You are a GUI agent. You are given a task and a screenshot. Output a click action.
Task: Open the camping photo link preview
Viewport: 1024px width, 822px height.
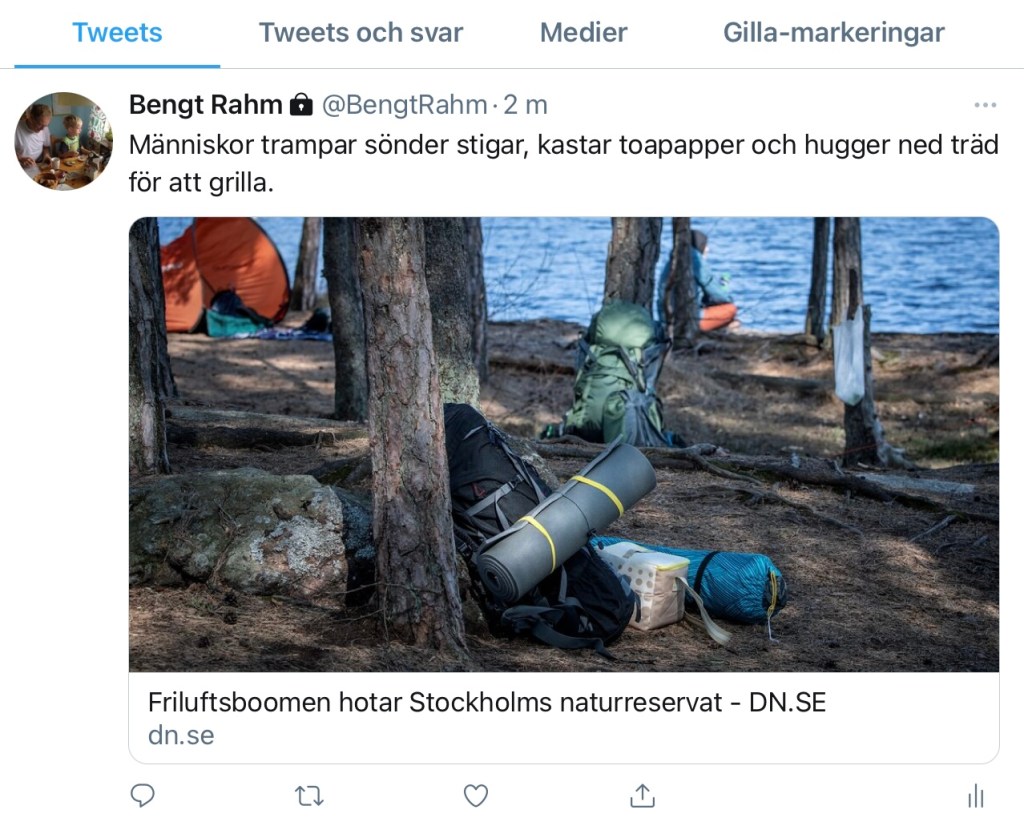click(564, 444)
